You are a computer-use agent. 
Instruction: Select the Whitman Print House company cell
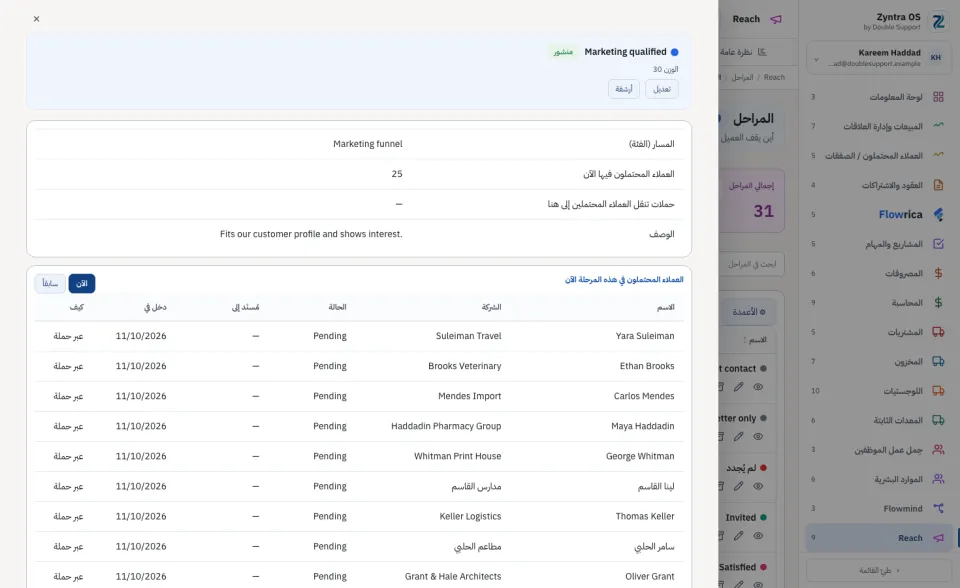coord(457,456)
